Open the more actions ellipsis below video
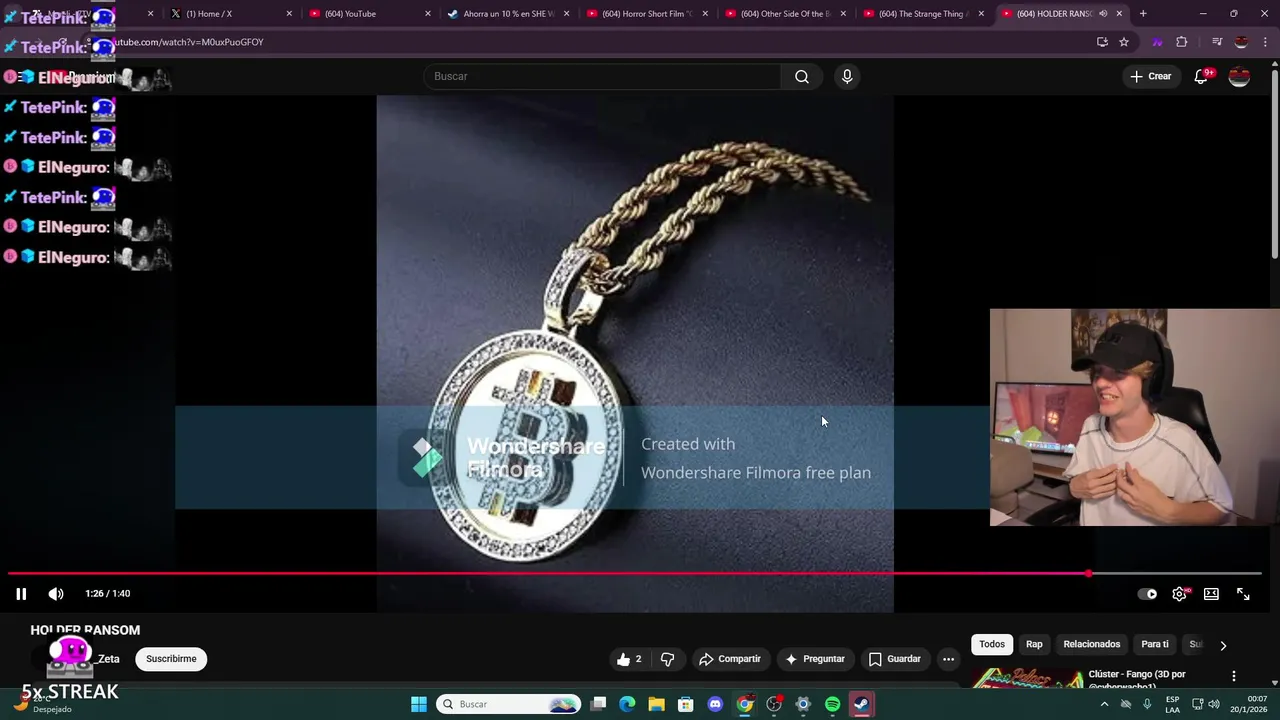 click(x=948, y=659)
